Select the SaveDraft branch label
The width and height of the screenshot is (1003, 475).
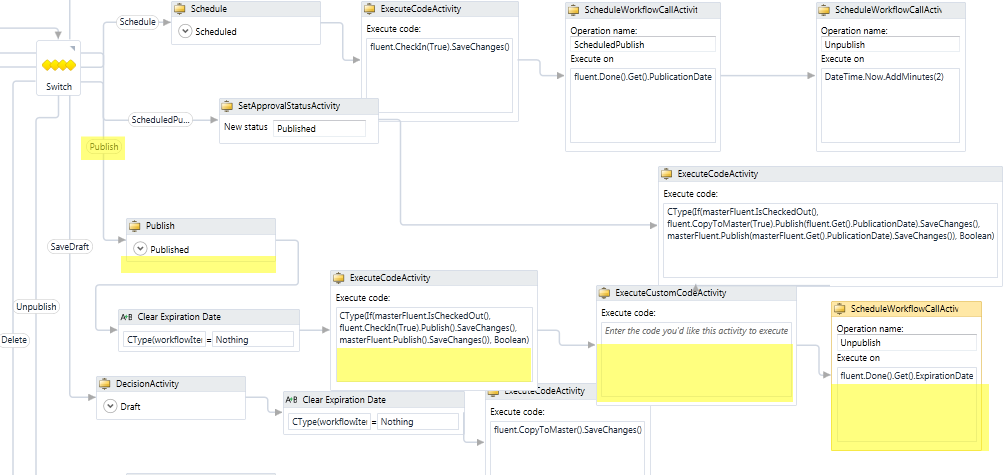(x=70, y=246)
